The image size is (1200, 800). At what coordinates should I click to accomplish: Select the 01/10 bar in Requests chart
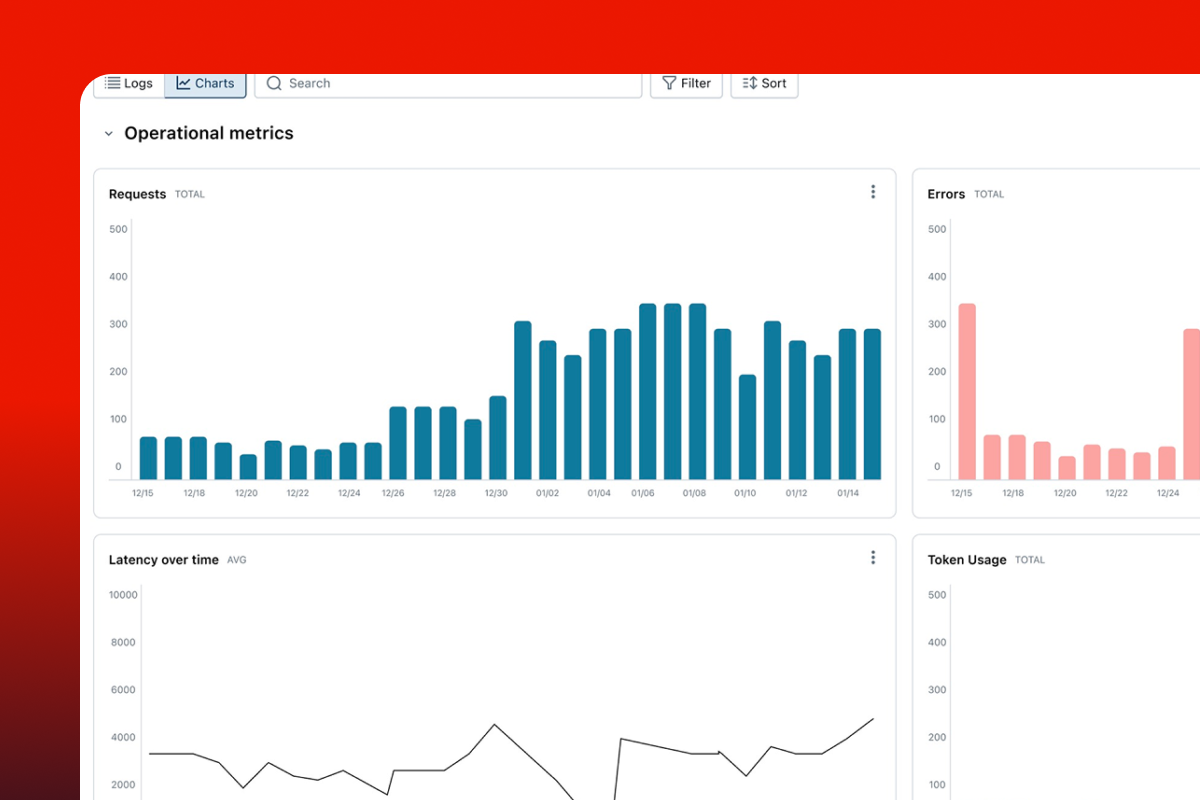coord(748,427)
